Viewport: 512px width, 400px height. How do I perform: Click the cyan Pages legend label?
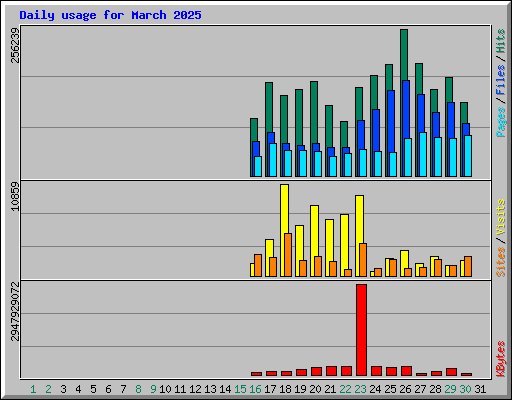click(500, 122)
